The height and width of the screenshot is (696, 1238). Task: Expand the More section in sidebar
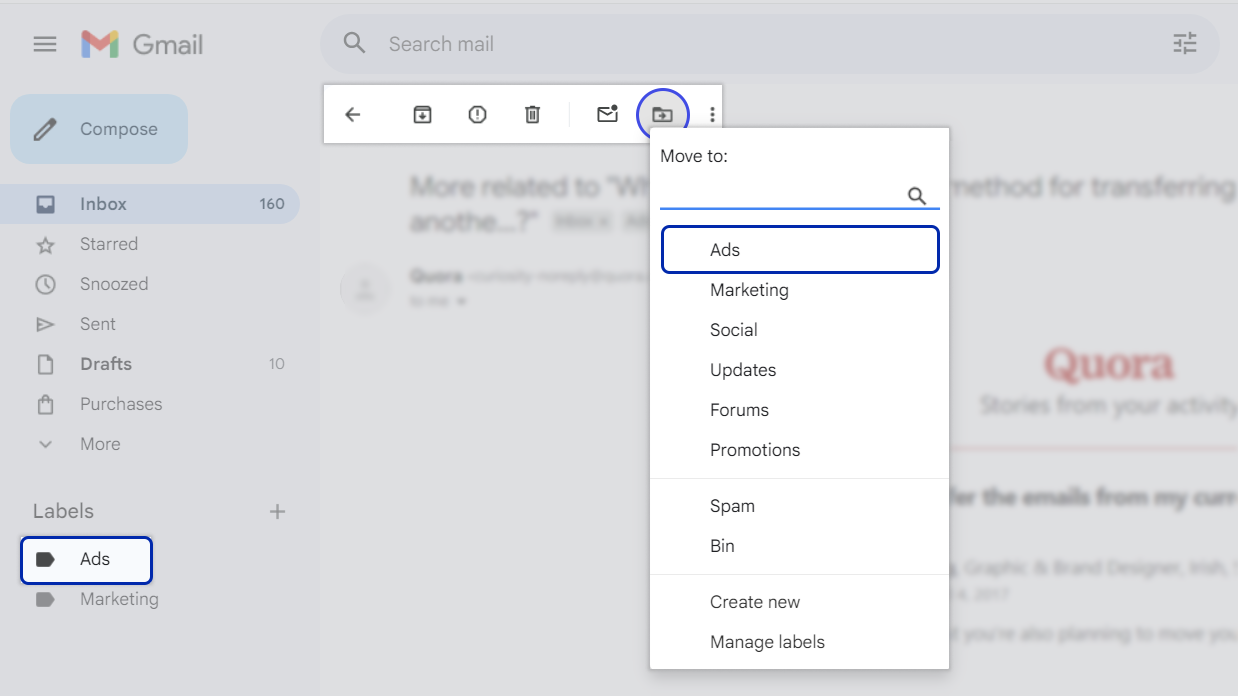click(x=100, y=443)
